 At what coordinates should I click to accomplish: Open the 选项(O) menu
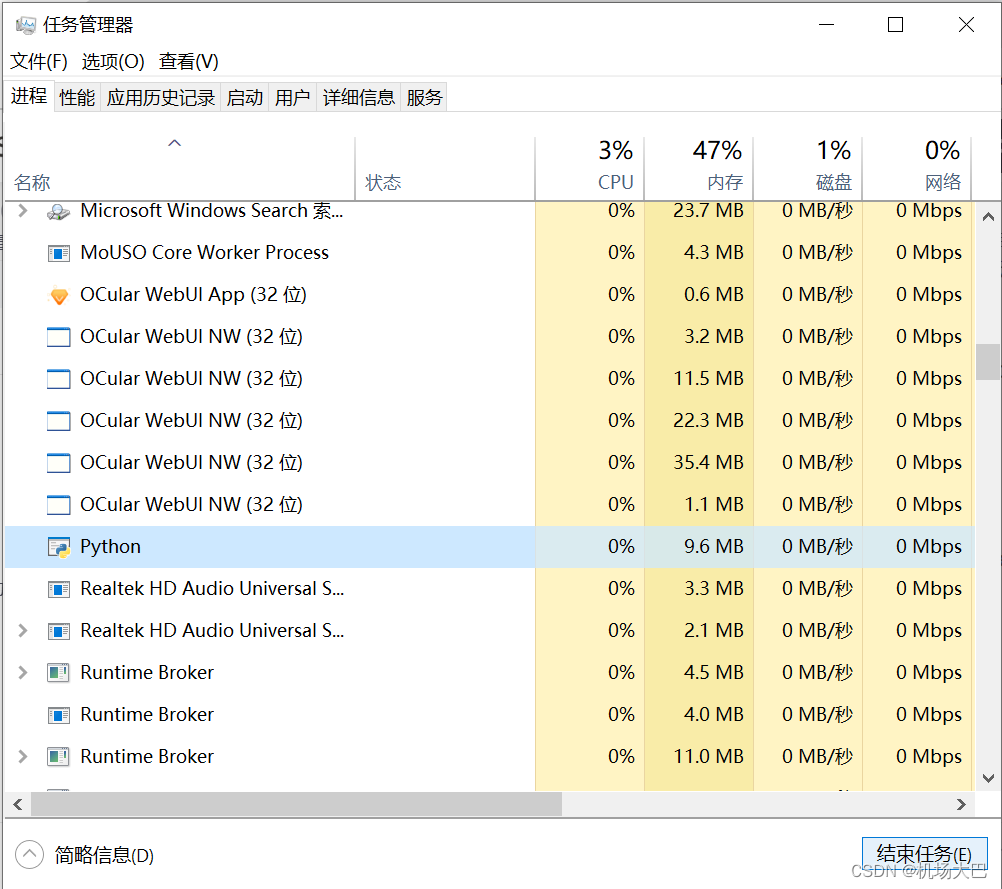[113, 62]
